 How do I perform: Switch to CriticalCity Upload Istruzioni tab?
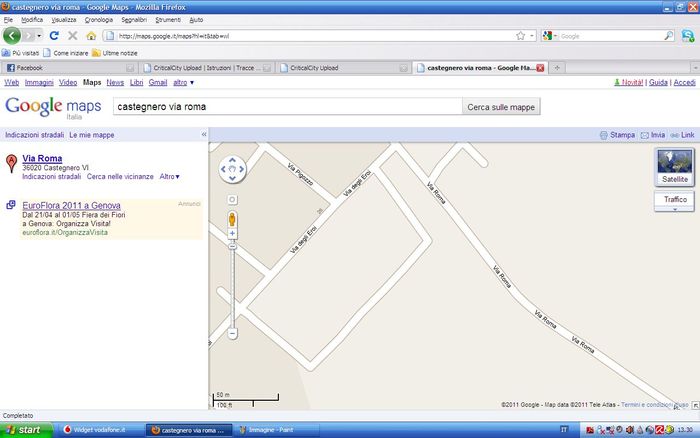tap(207, 68)
